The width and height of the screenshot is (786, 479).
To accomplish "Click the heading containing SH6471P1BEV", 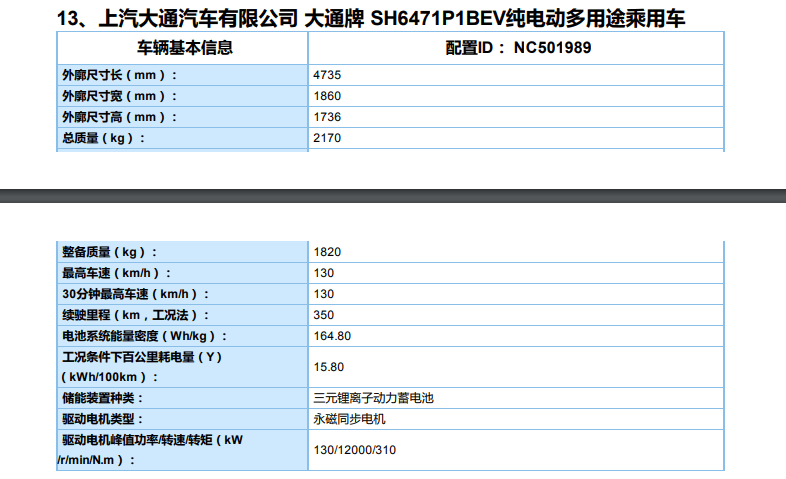I will coord(370,19).
